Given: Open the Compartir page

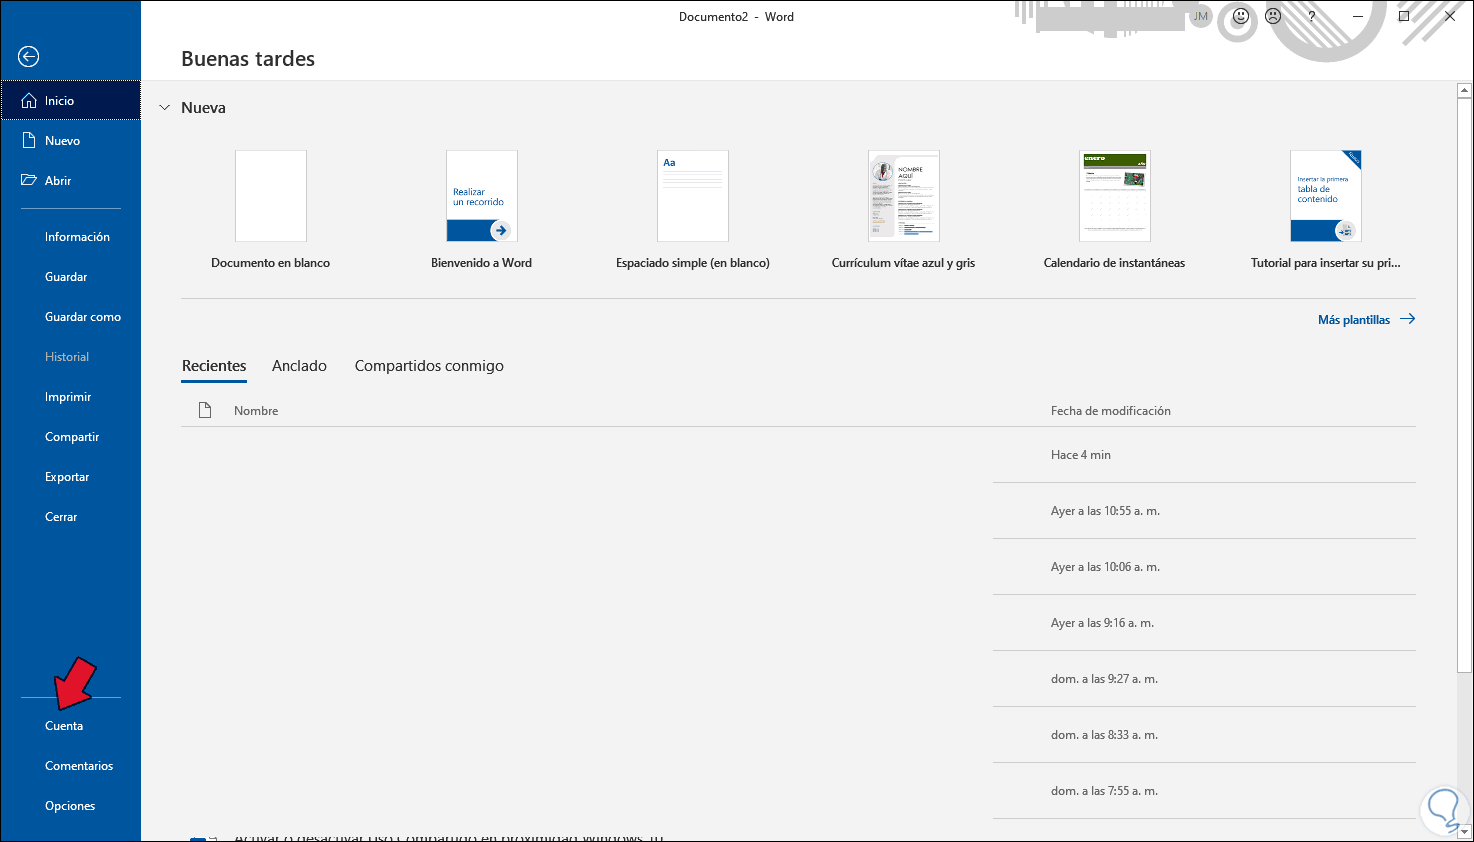Looking at the screenshot, I should pyautogui.click(x=71, y=437).
